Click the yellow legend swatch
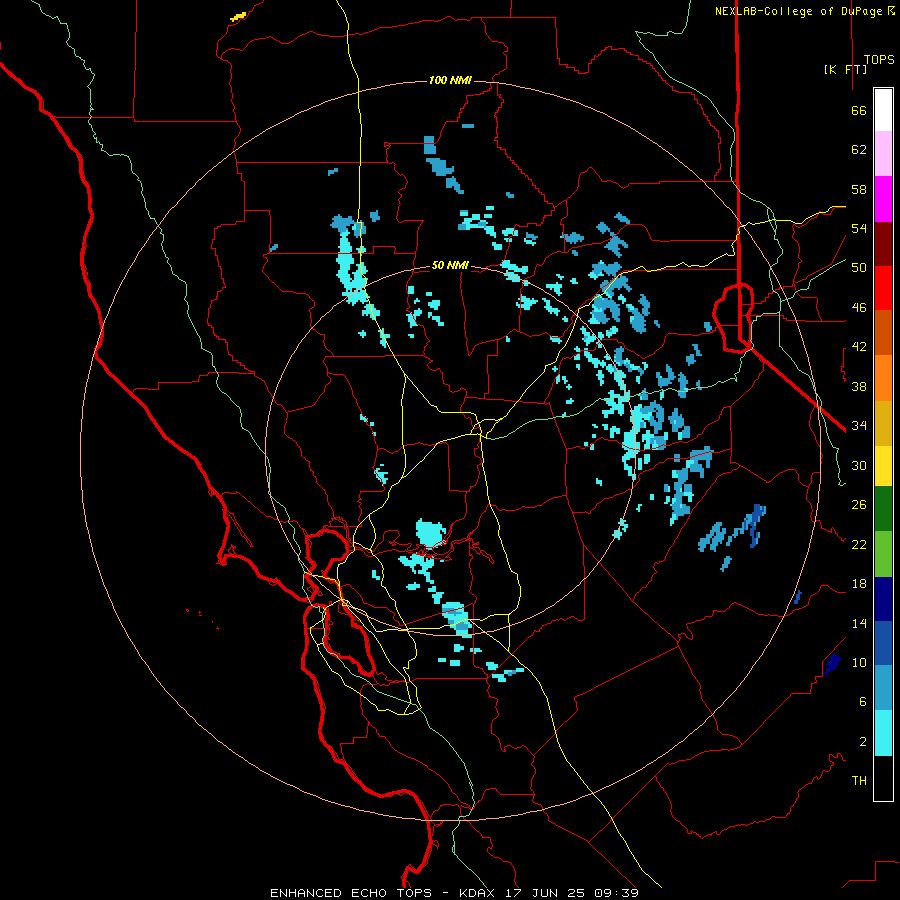Image resolution: width=900 pixels, height=900 pixels. 883,465
